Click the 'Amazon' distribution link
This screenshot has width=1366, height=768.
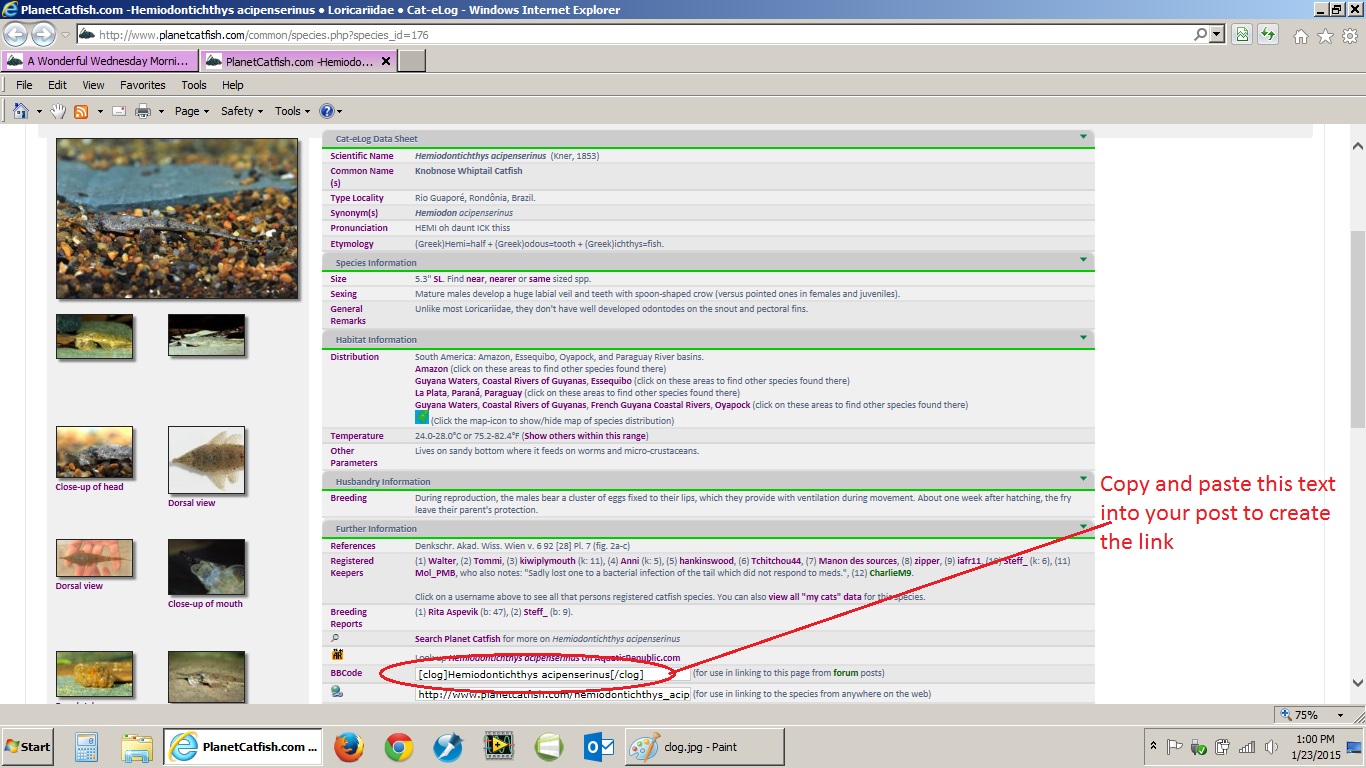pyautogui.click(x=431, y=369)
